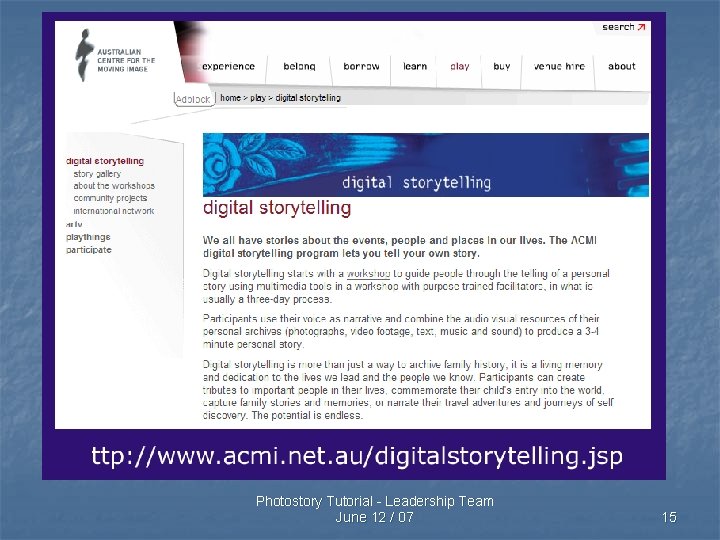This screenshot has width=720, height=540.
Task: Click the Australian Centre for the Moving Image text
Action: click(126, 60)
